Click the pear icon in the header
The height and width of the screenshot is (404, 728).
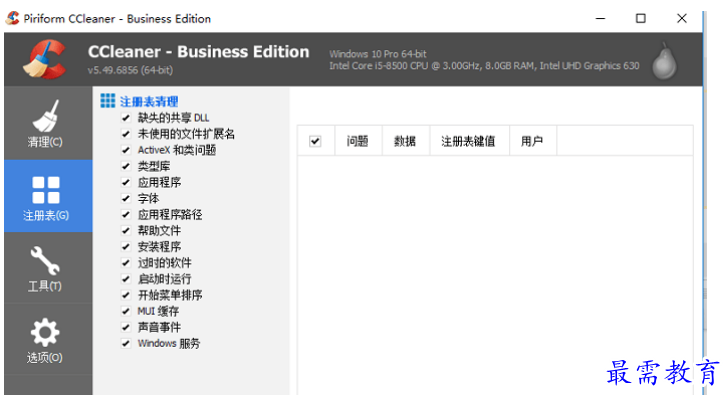[x=664, y=61]
